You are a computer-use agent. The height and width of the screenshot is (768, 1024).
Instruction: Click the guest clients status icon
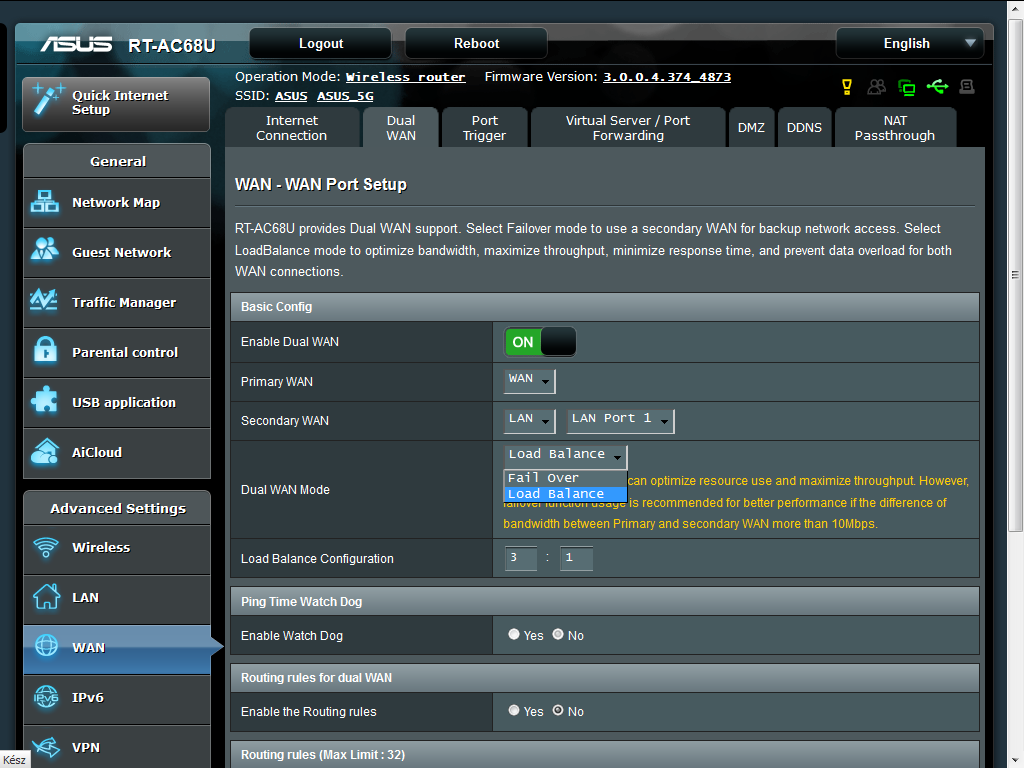tap(876, 87)
